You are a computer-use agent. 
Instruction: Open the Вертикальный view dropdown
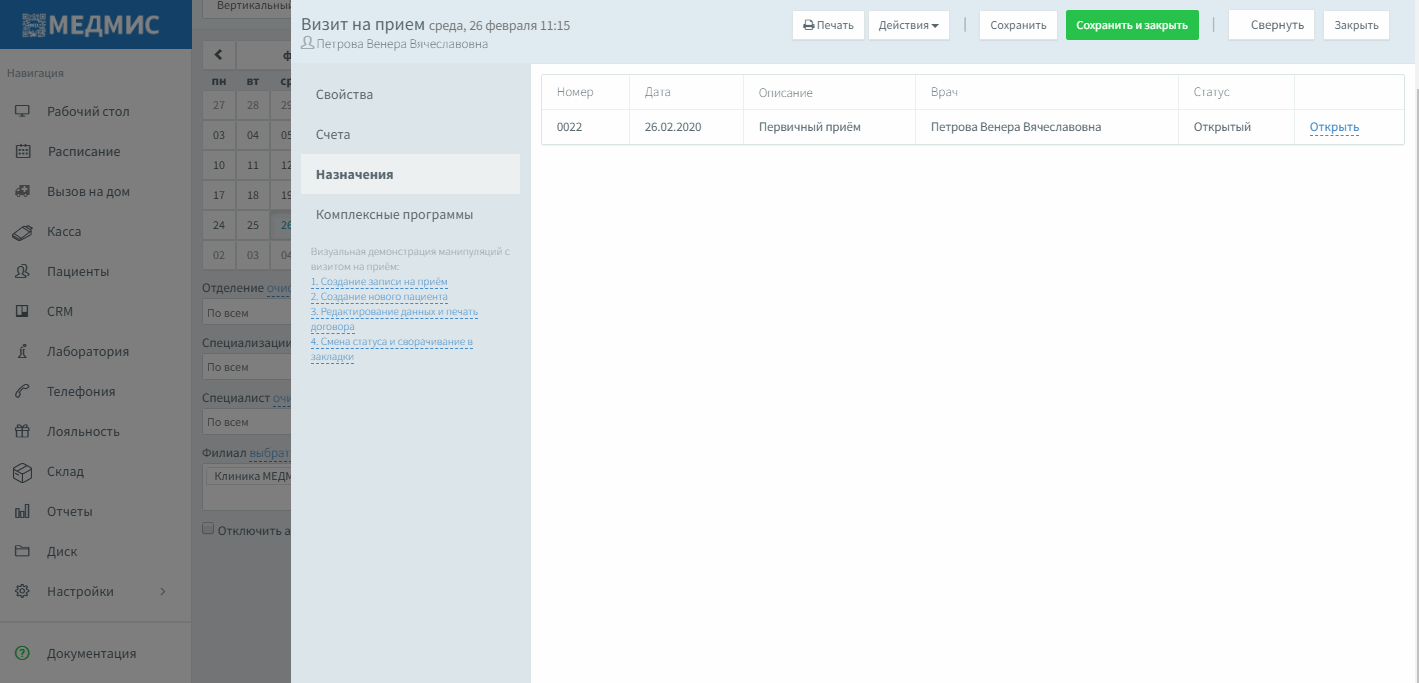(246, 7)
